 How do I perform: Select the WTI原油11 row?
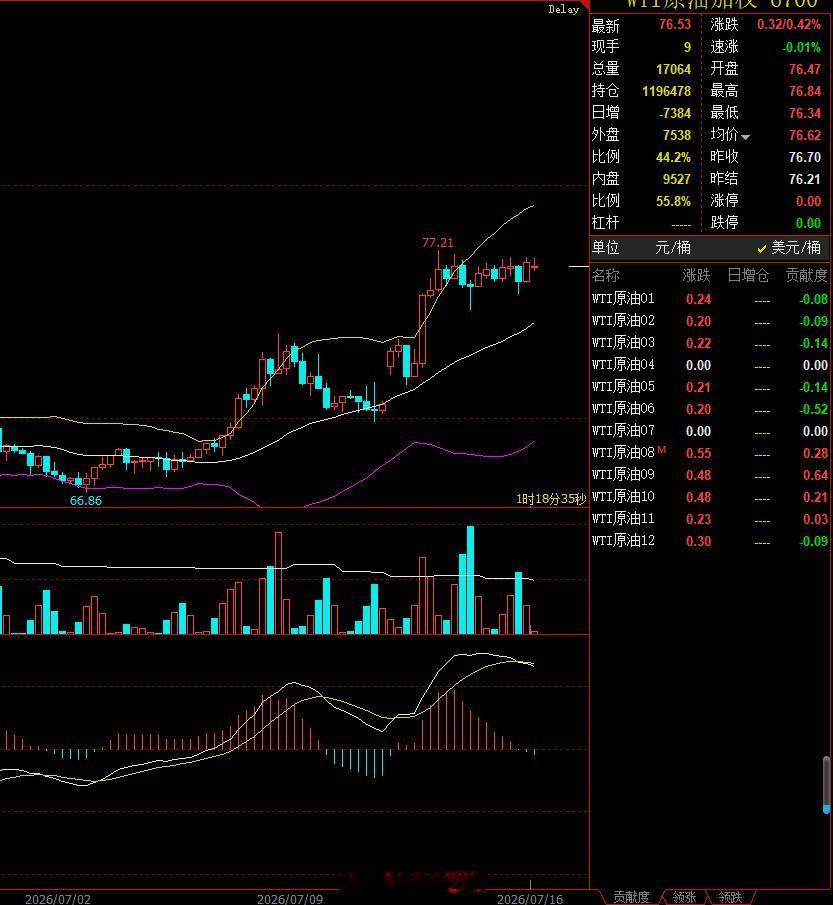coord(710,519)
